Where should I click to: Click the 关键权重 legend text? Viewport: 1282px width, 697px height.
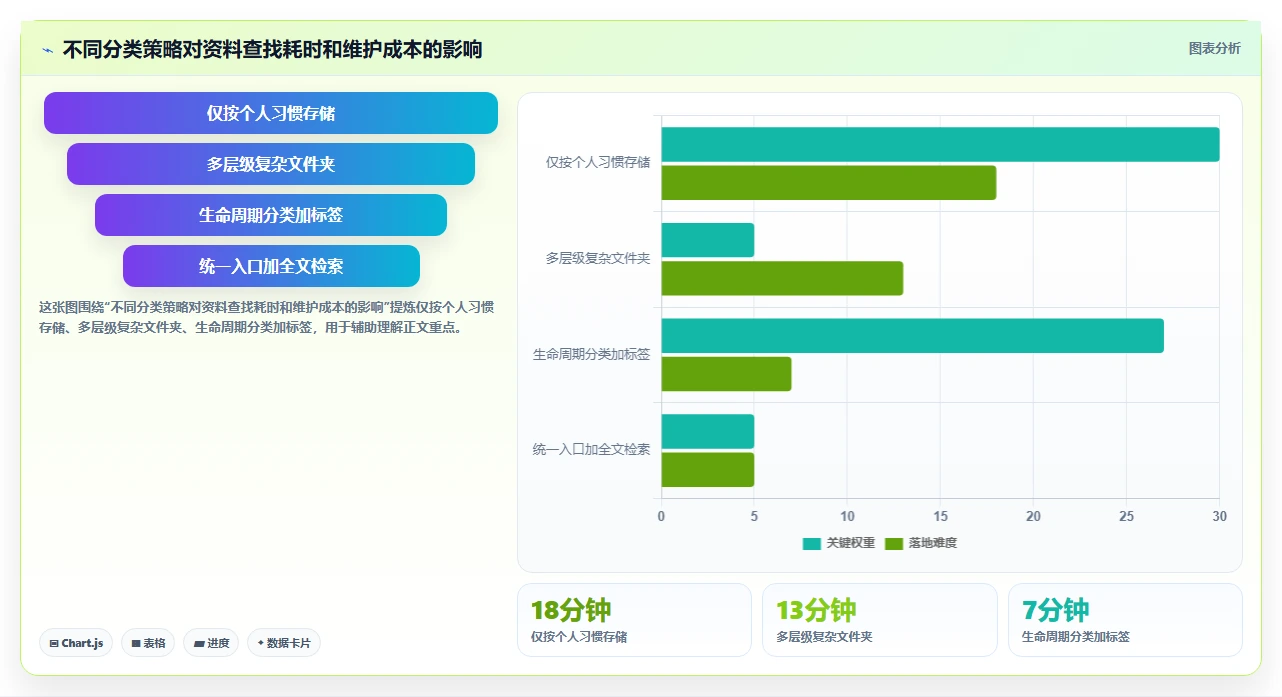click(851, 543)
